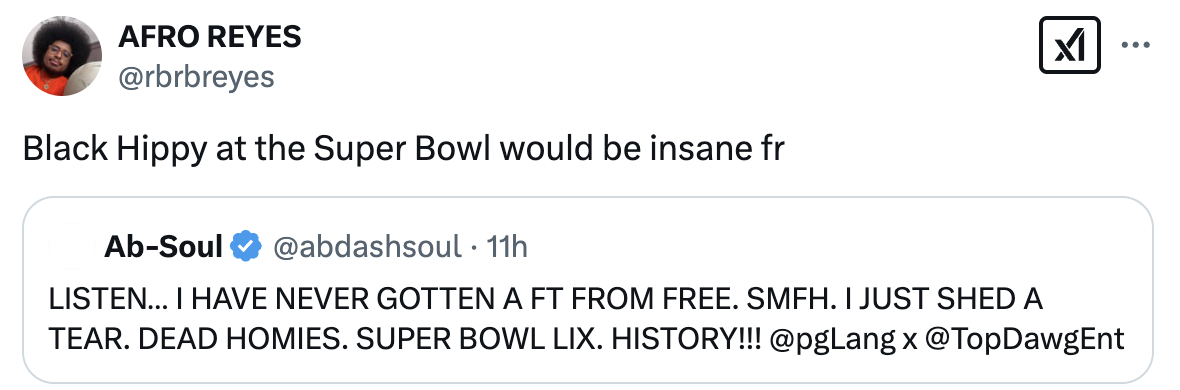The width and height of the screenshot is (1180, 390).
Task: Click the @abdashsoul handle in the quote
Action: pyautogui.click(x=366, y=246)
